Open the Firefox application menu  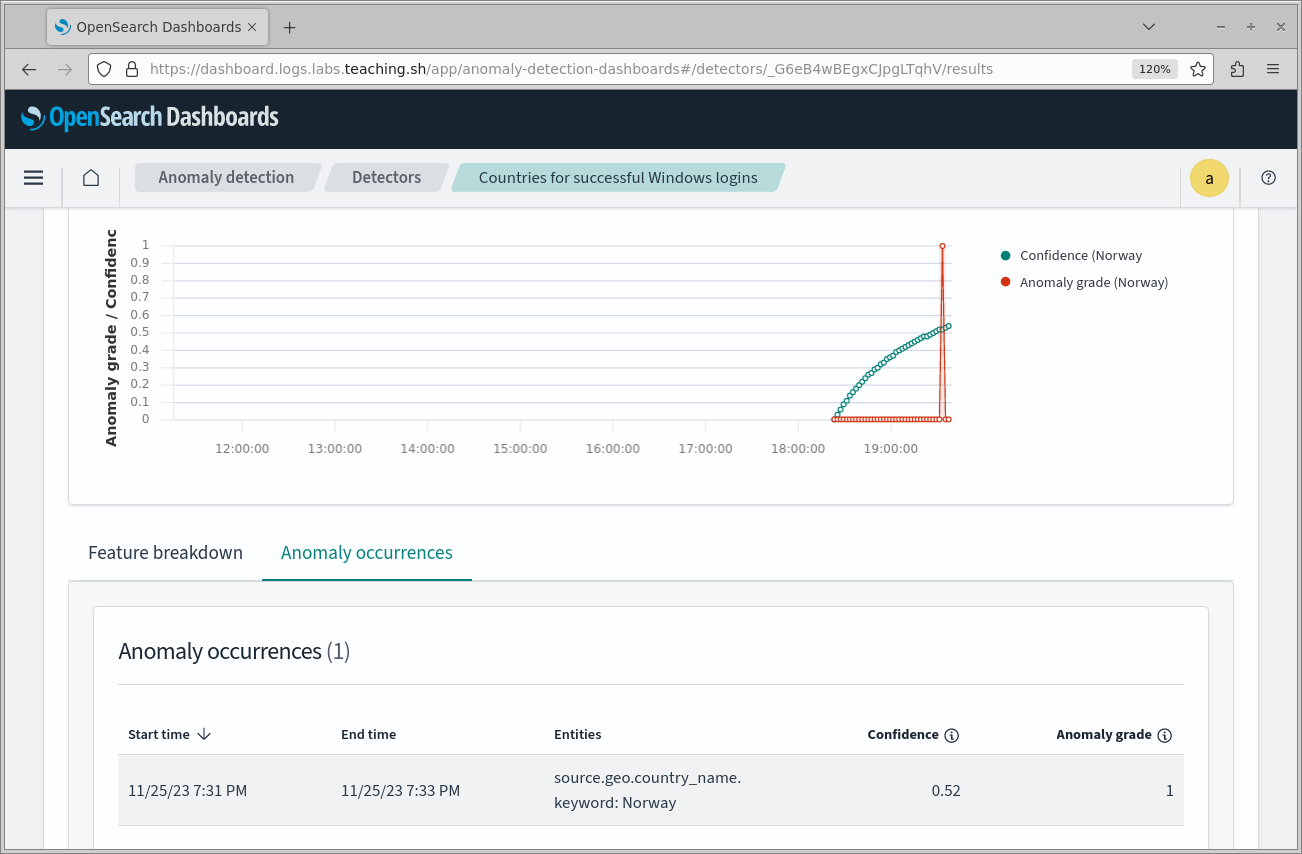(x=1273, y=69)
